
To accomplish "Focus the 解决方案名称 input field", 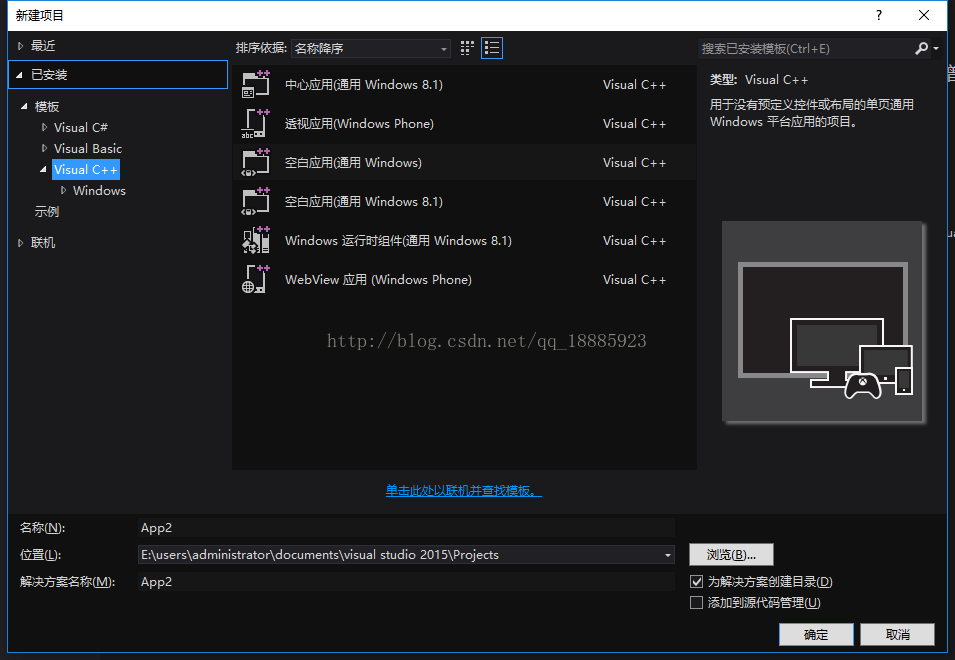I will [406, 581].
